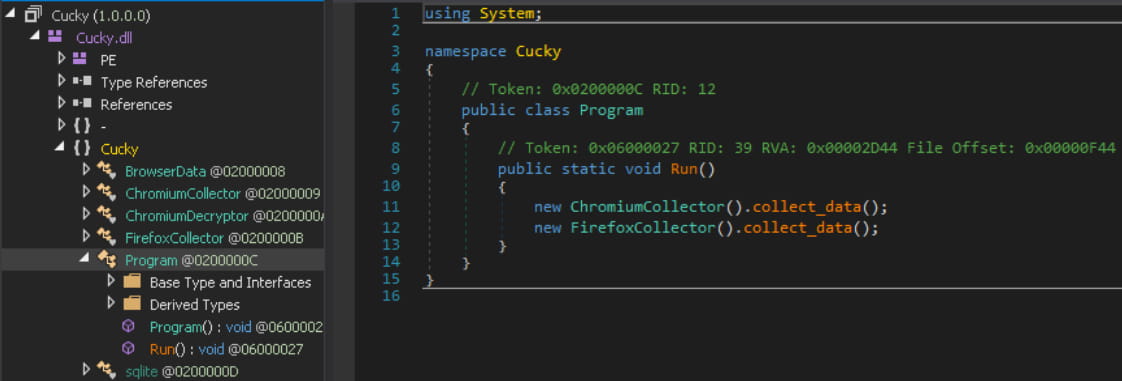Click the Token 0x0200000C comment line
This screenshot has width=1122, height=381.
click(588, 89)
